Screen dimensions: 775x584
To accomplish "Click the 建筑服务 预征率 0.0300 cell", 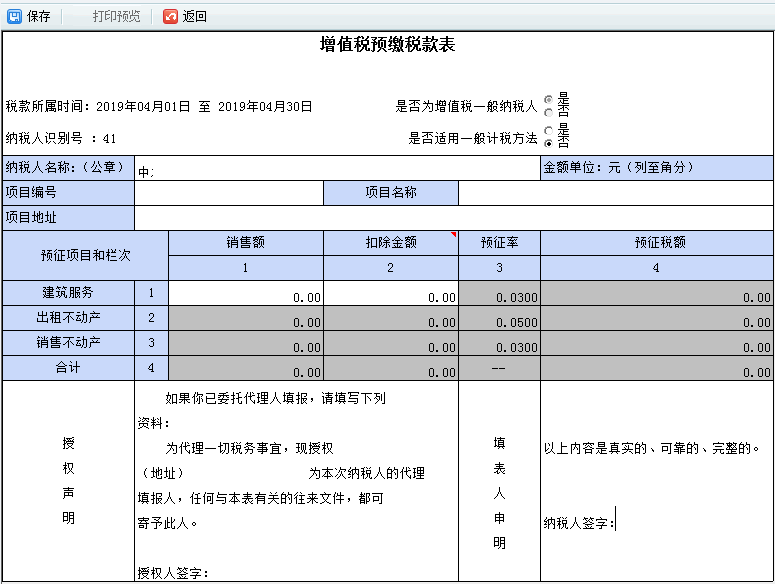I will click(x=499, y=293).
